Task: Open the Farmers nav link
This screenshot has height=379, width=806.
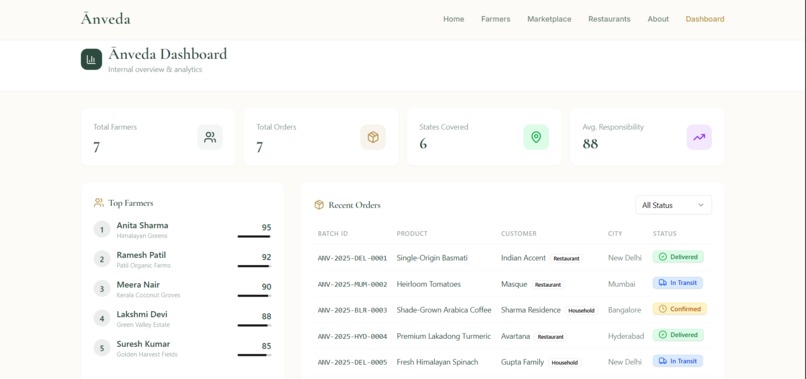Action: (496, 19)
